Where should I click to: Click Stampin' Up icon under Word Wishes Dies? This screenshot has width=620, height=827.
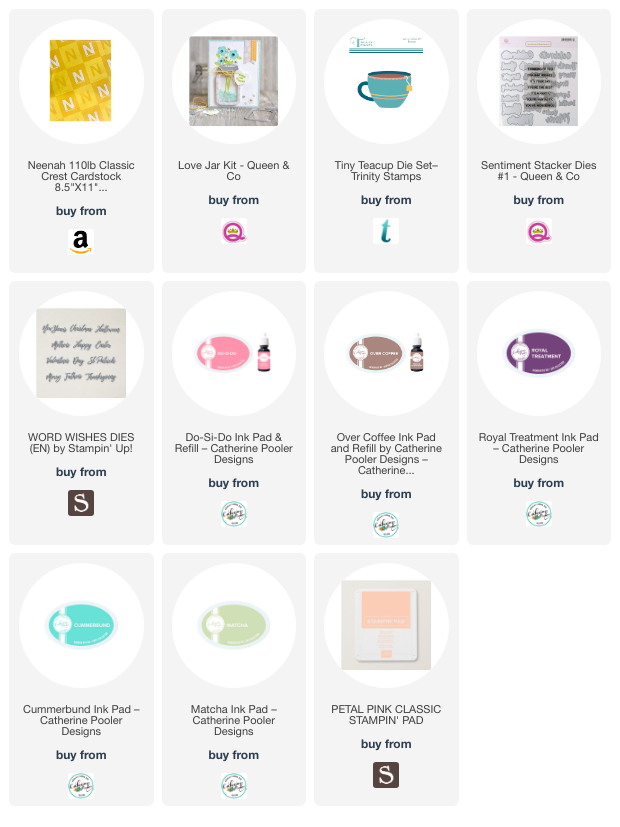pyautogui.click(x=81, y=502)
